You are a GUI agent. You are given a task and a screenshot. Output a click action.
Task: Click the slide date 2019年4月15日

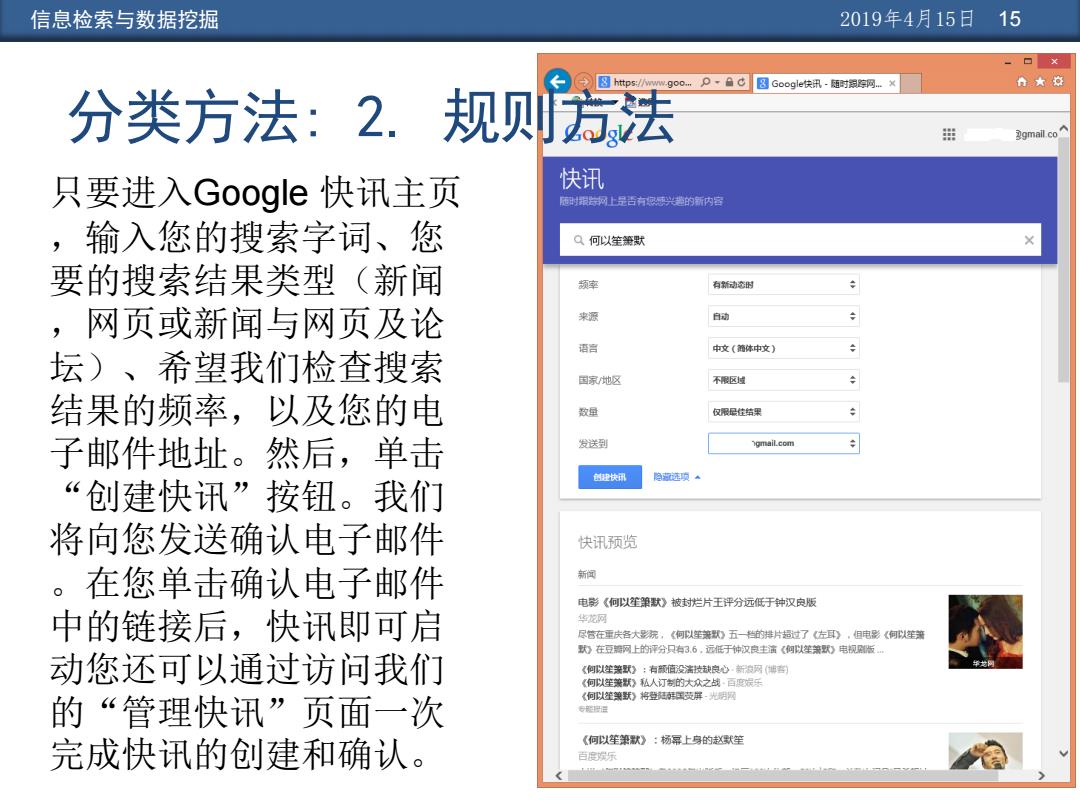906,19
